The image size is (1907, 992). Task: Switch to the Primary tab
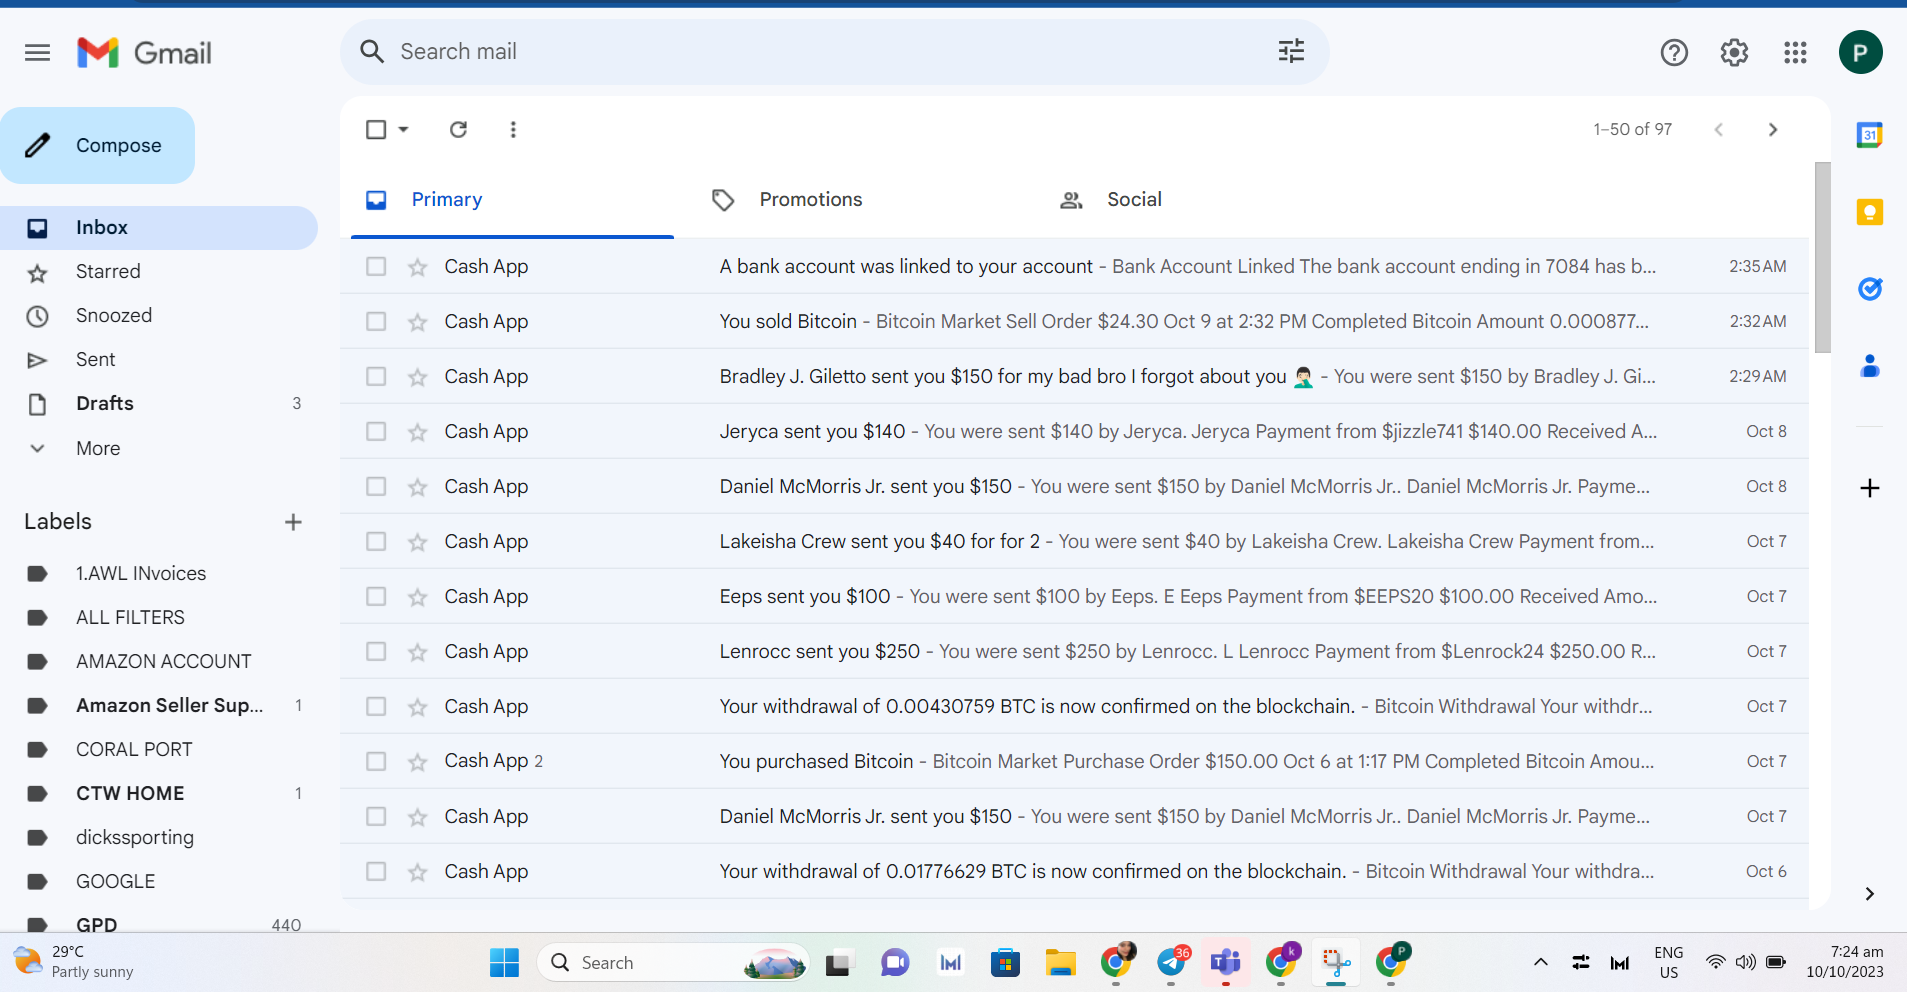(x=512, y=200)
